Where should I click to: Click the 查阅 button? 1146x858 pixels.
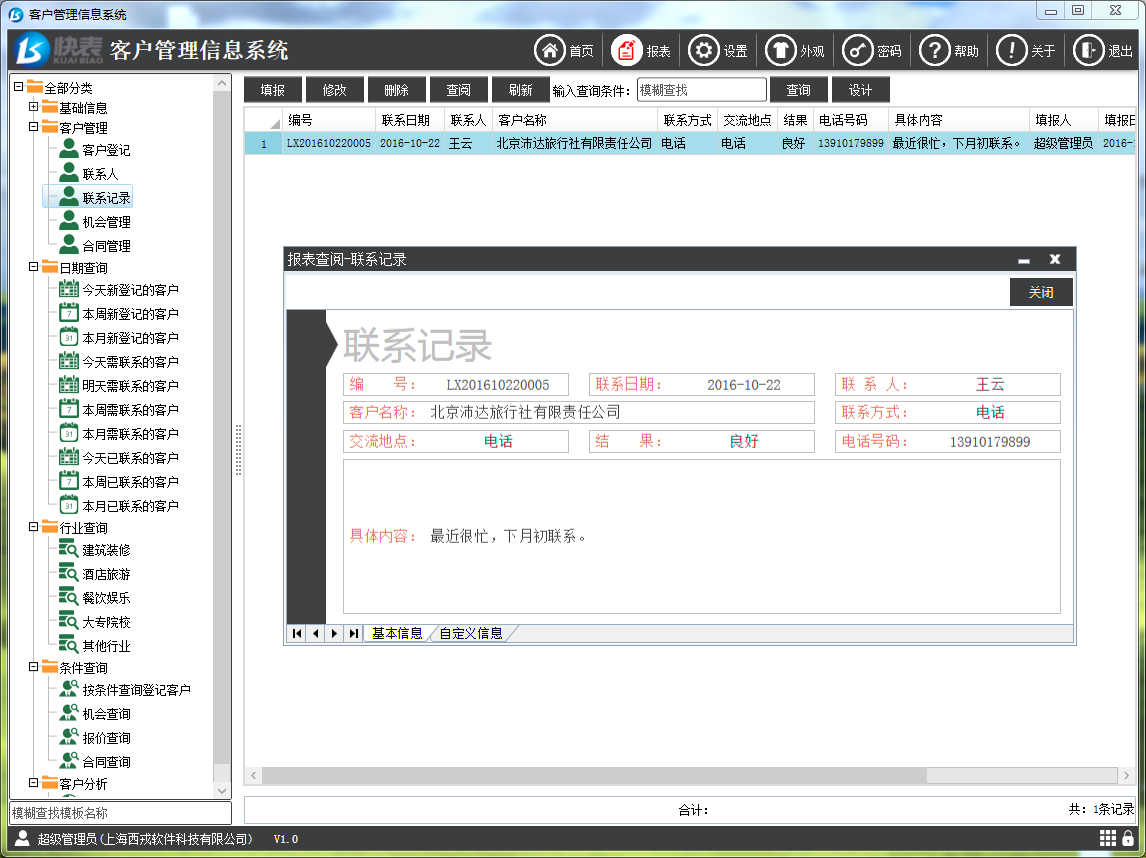(x=458, y=90)
